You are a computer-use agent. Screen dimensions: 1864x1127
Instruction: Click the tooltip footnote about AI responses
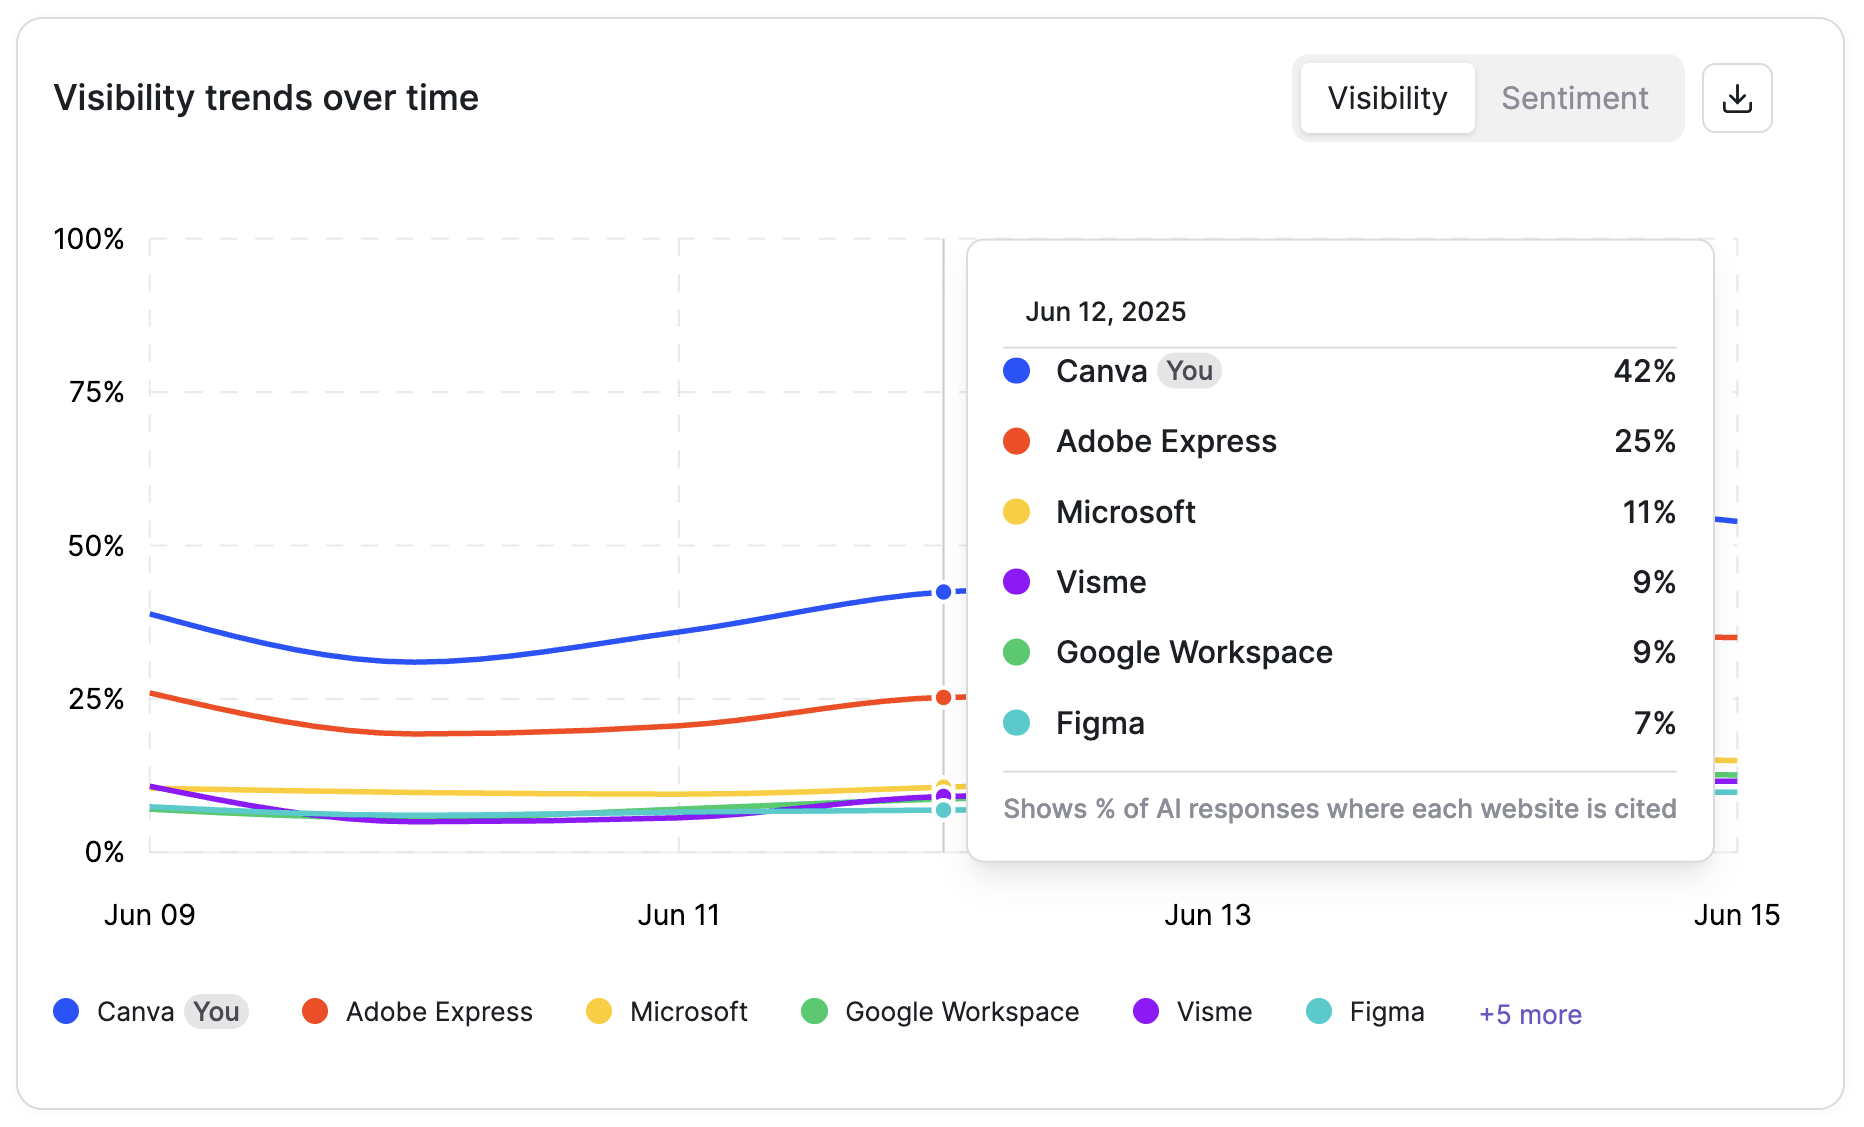pos(1340,809)
